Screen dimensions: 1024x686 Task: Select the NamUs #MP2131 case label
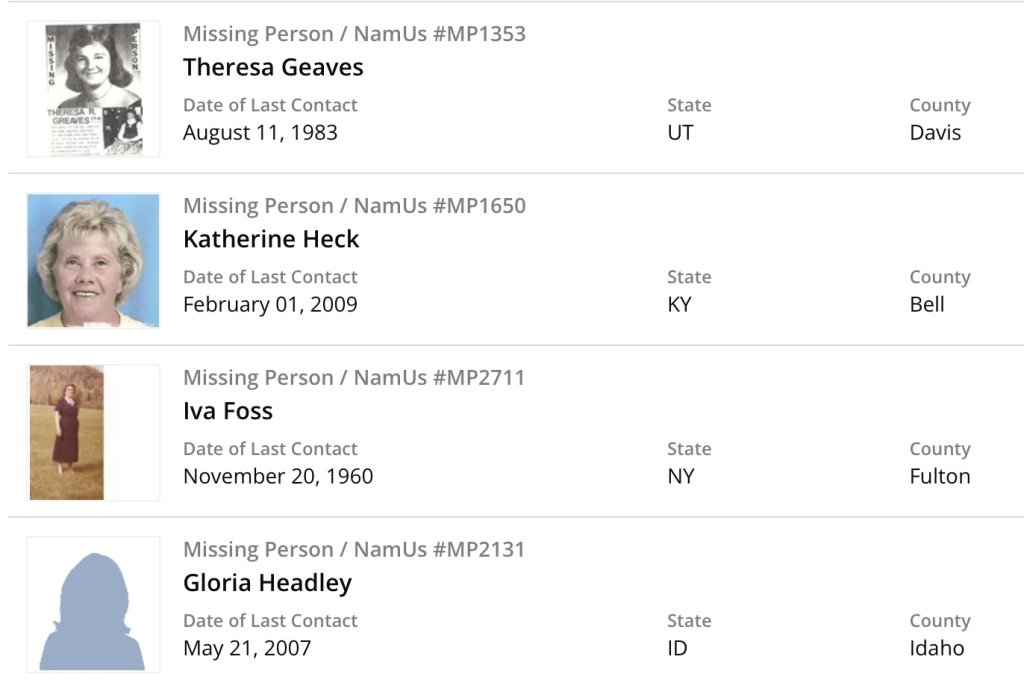pos(354,550)
